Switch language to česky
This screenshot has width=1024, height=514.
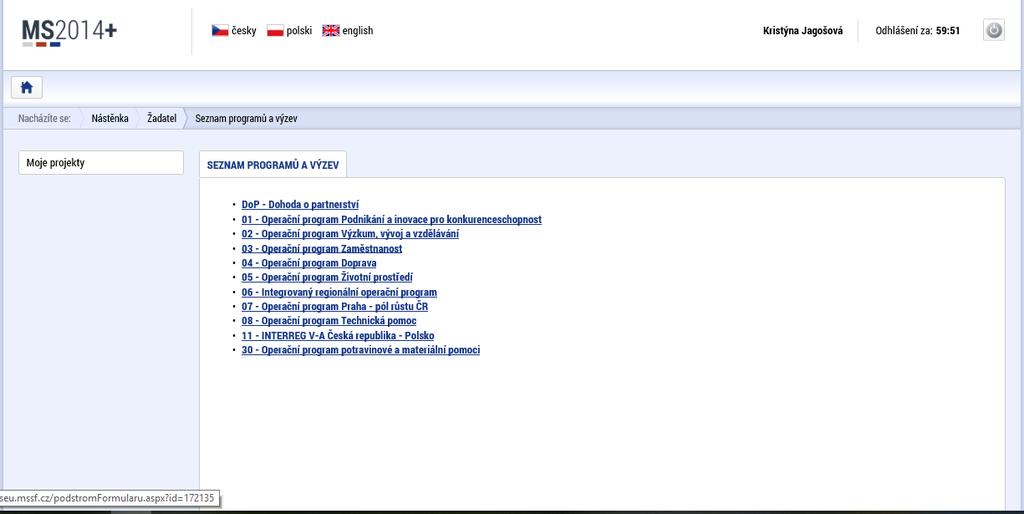pos(244,31)
